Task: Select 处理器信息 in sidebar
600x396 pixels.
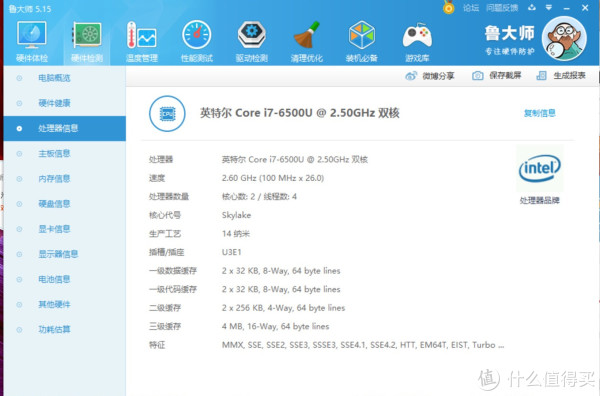Action: click(x=65, y=129)
